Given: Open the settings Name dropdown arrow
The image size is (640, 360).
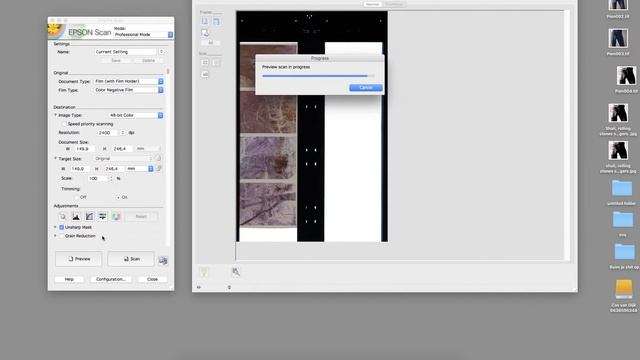Looking at the screenshot, I should [x=162, y=52].
